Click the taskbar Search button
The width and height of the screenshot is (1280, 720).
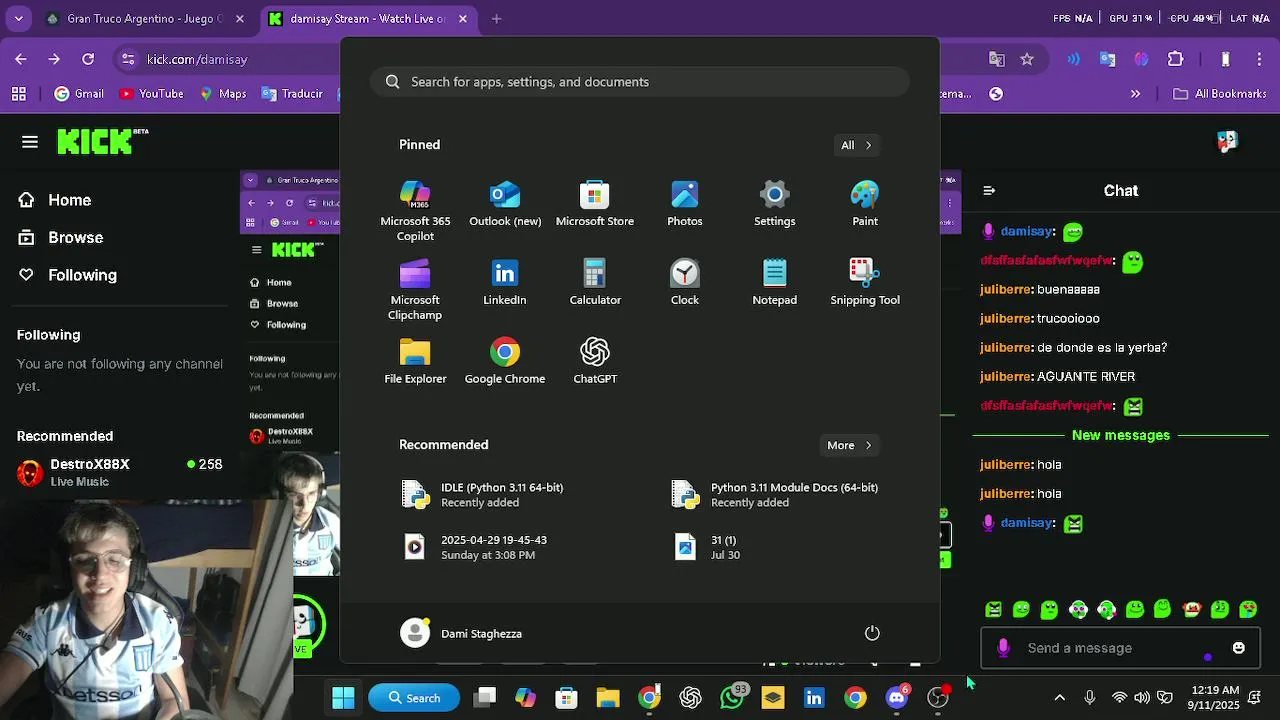pyautogui.click(x=414, y=698)
